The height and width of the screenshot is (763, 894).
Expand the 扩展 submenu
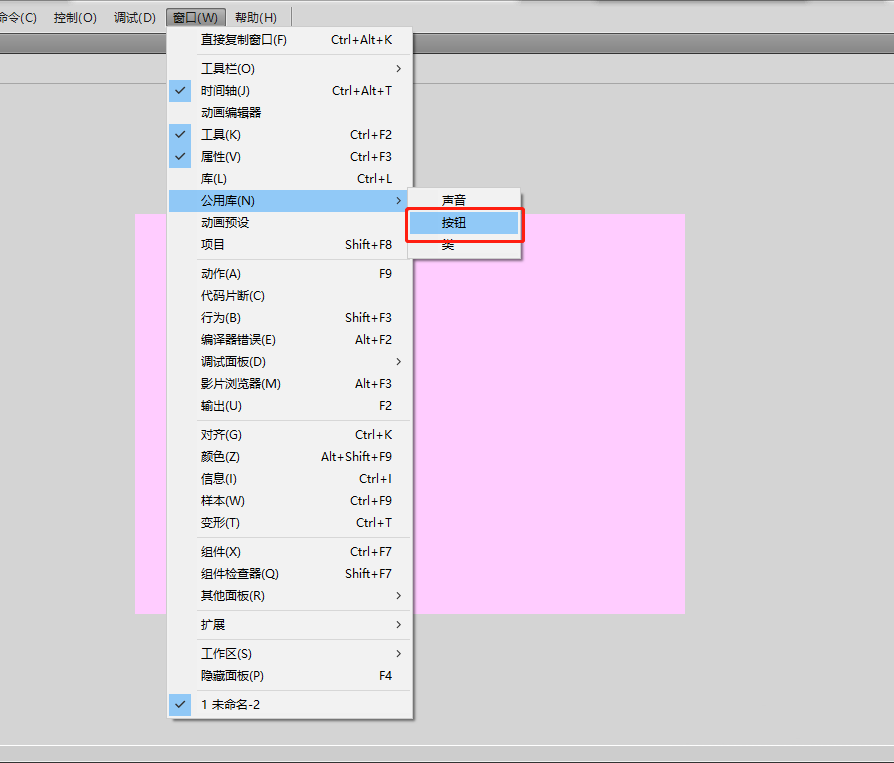[290, 625]
